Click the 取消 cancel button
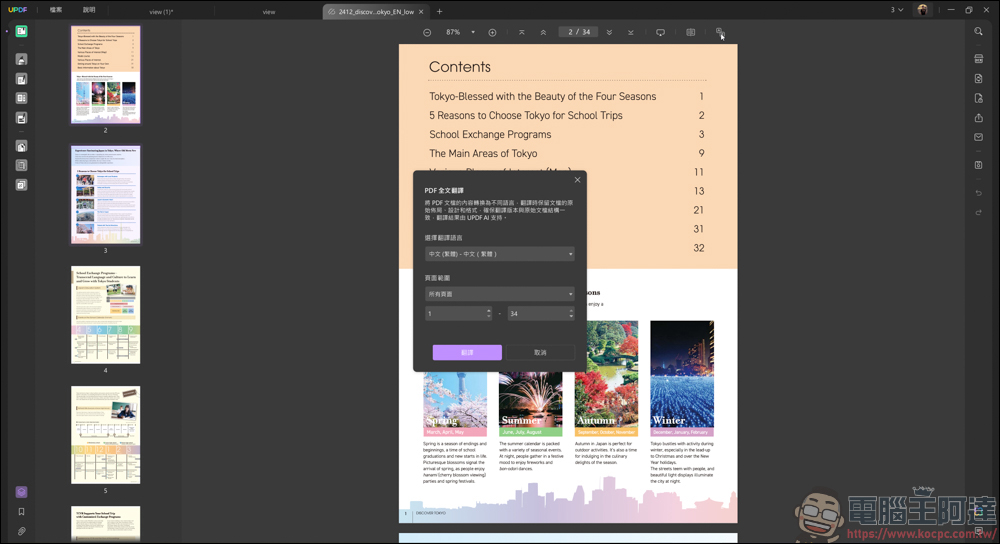Screen dimensions: 1000x544 540,353
